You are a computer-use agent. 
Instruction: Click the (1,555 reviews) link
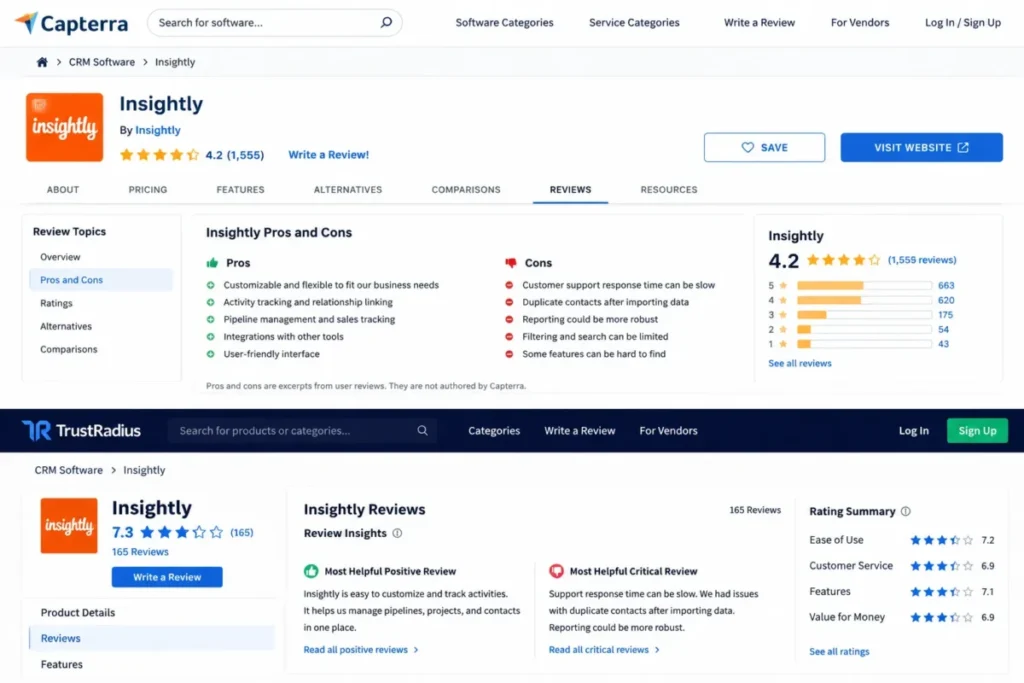(x=921, y=260)
